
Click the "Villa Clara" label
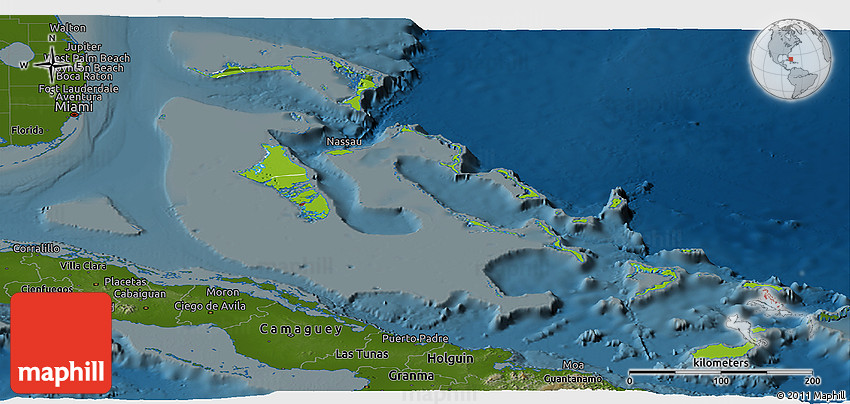[83, 266]
